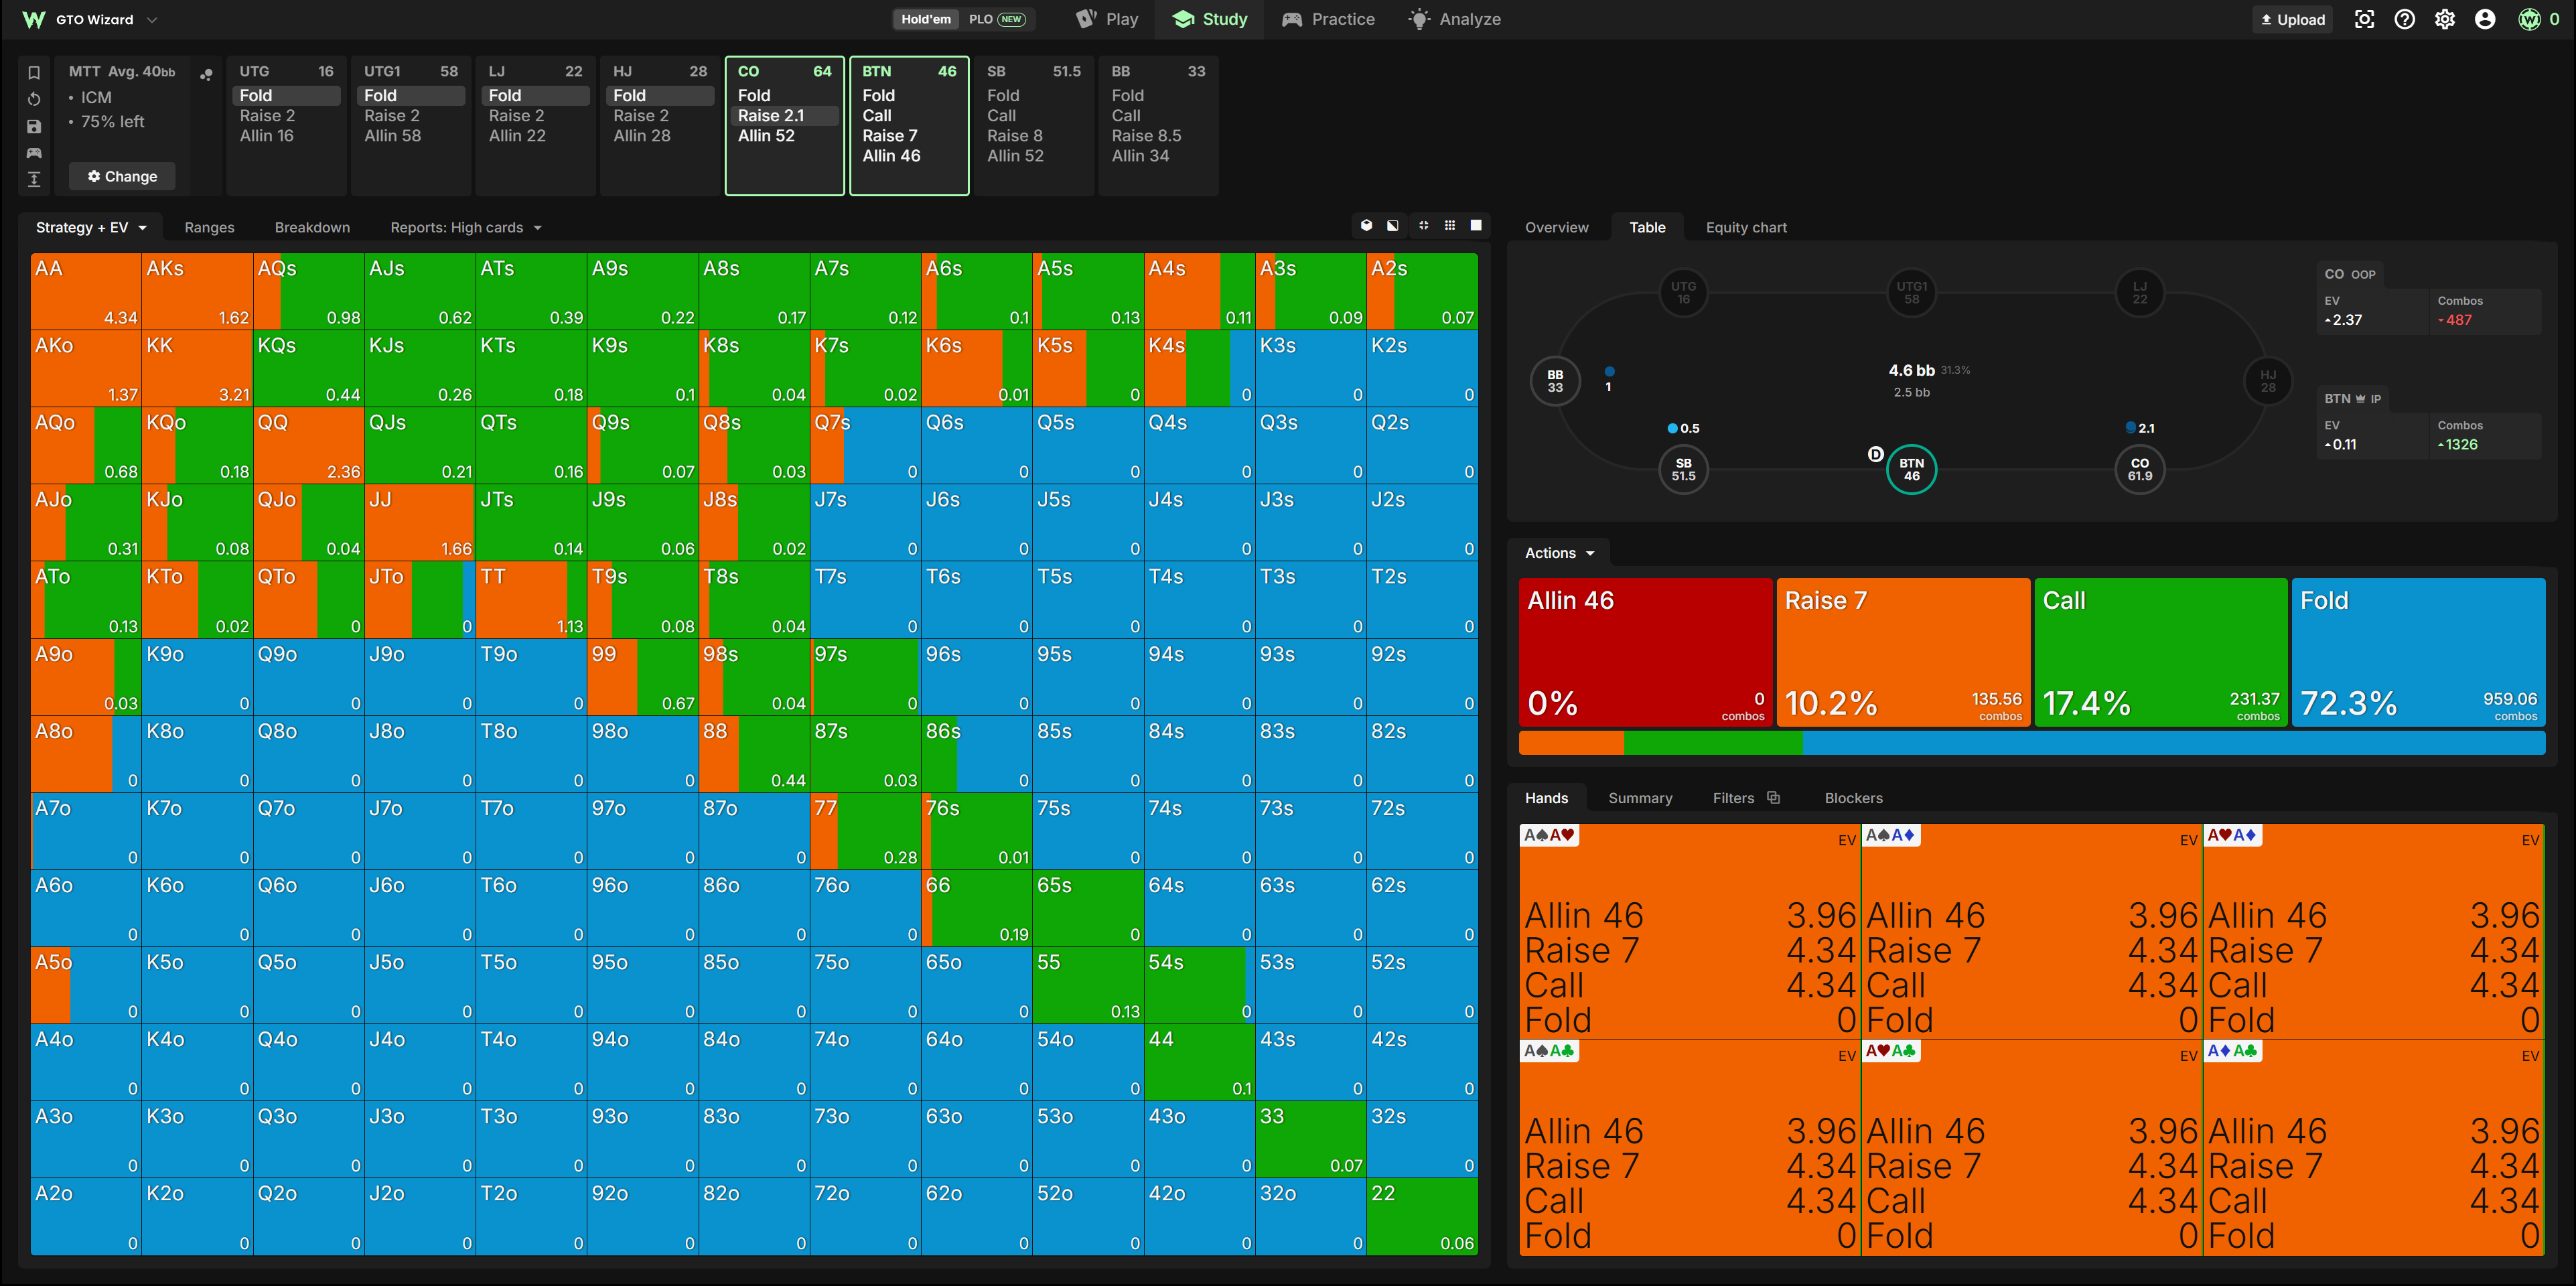This screenshot has width=2576, height=1286.
Task: Open the Reports: High cards dropdown
Action: click(x=466, y=228)
